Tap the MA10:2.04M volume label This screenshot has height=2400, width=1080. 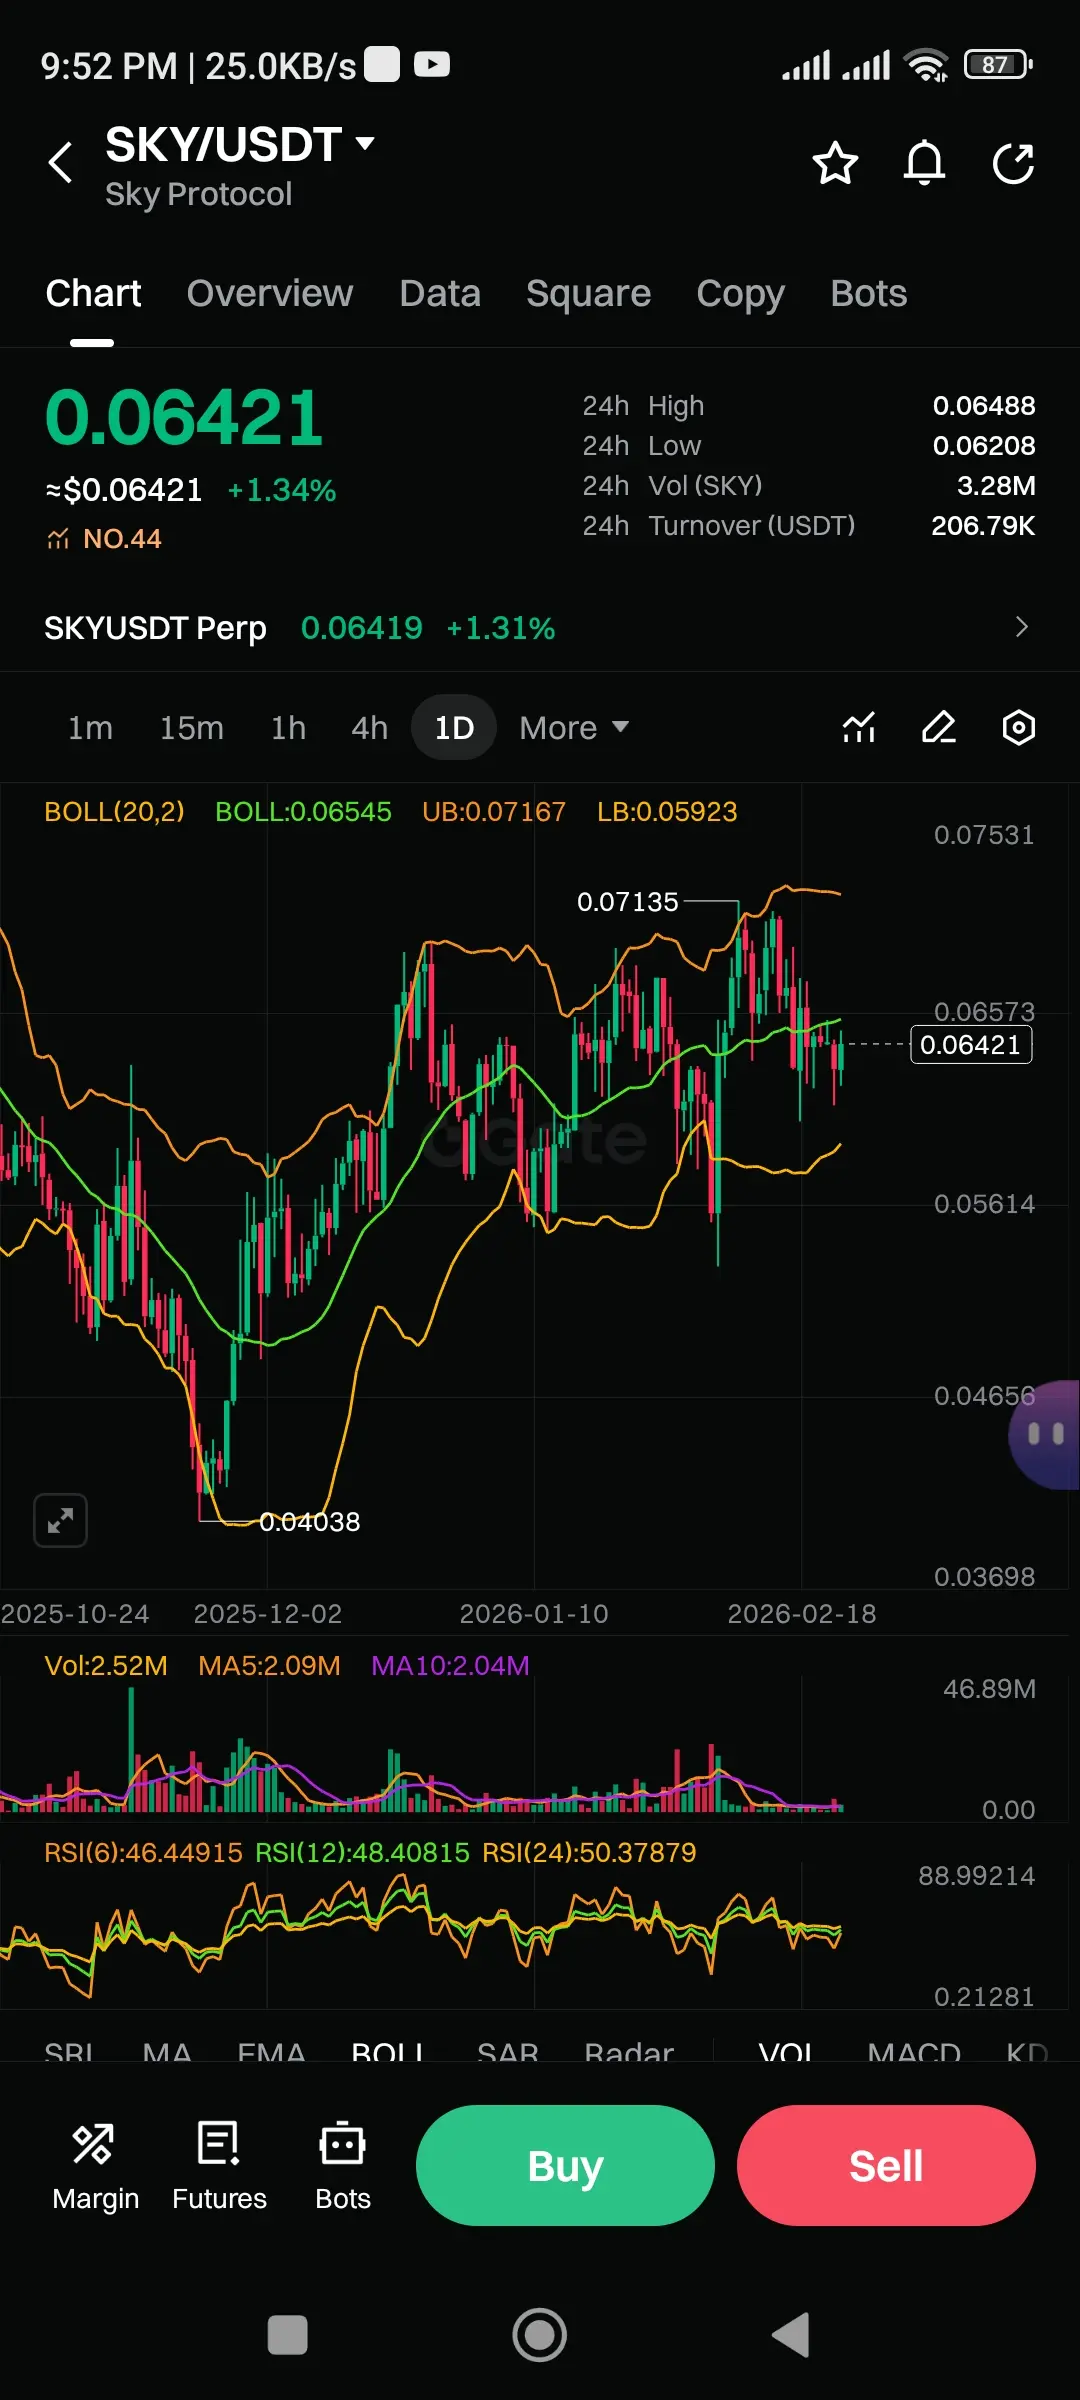pyautogui.click(x=451, y=1666)
